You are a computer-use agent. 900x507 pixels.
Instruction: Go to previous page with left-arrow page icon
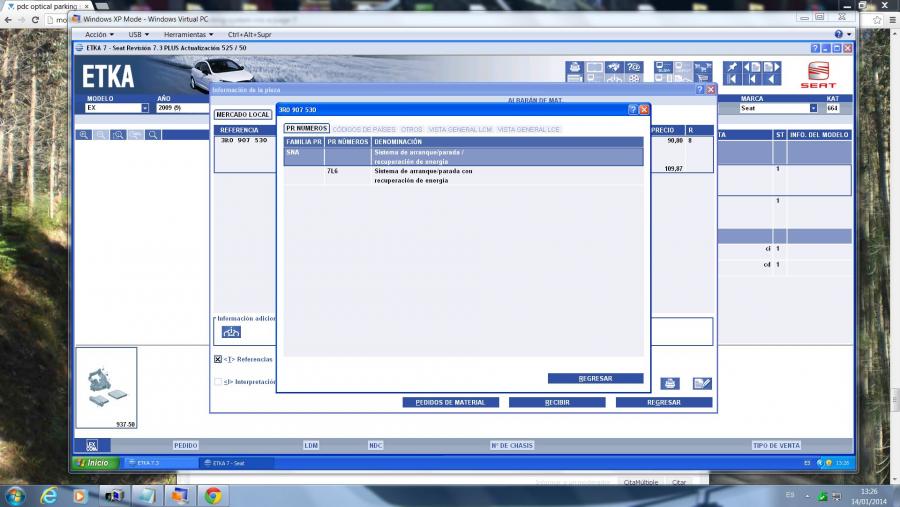pos(752,67)
